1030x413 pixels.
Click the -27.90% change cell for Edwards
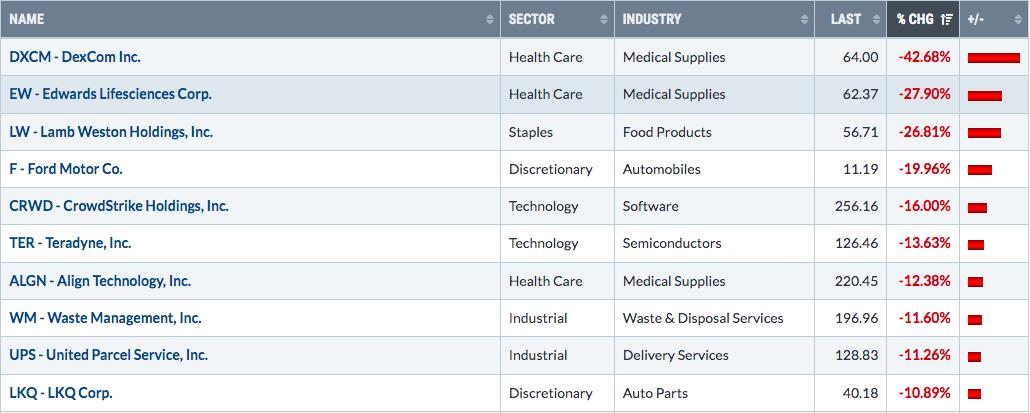(923, 94)
